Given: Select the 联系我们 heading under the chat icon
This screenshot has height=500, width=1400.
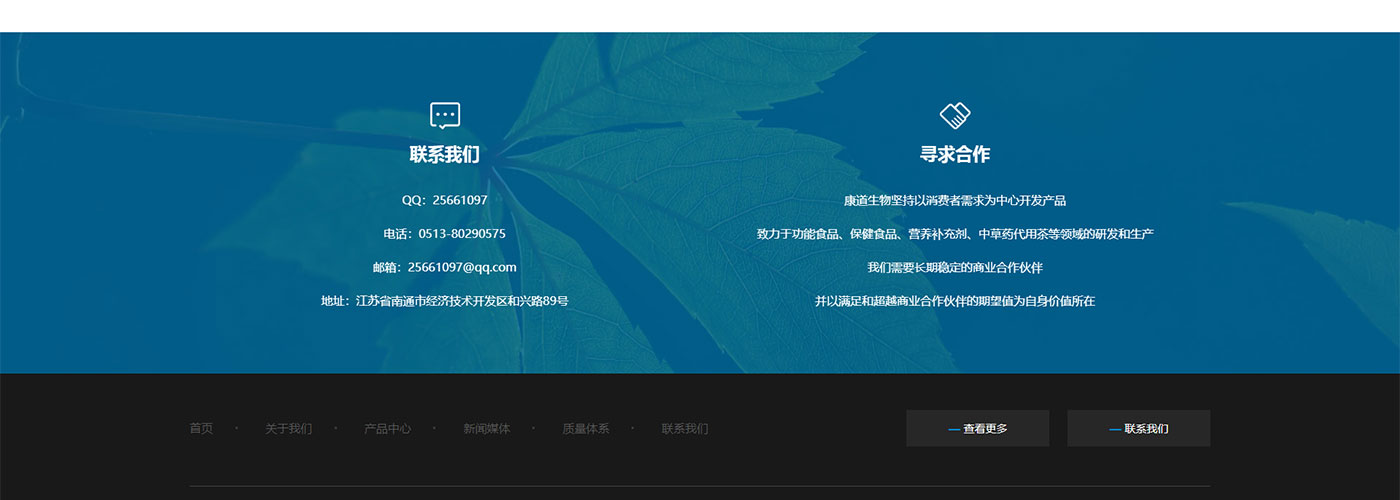Looking at the screenshot, I should pyautogui.click(x=445, y=155).
